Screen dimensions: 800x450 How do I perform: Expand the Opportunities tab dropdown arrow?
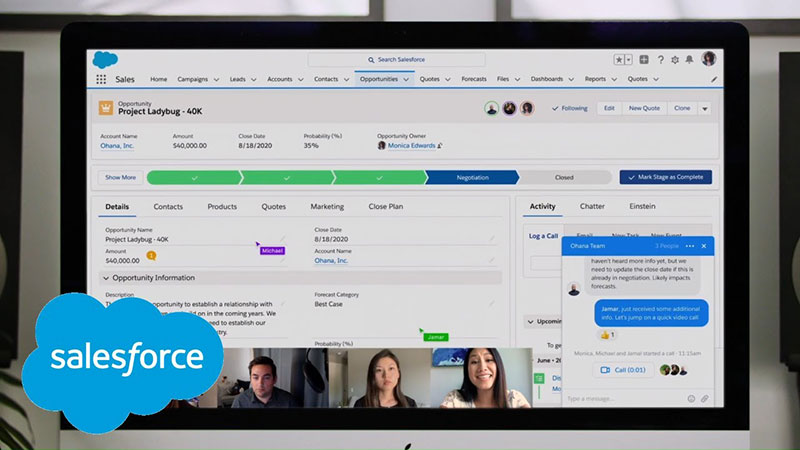tap(406, 80)
